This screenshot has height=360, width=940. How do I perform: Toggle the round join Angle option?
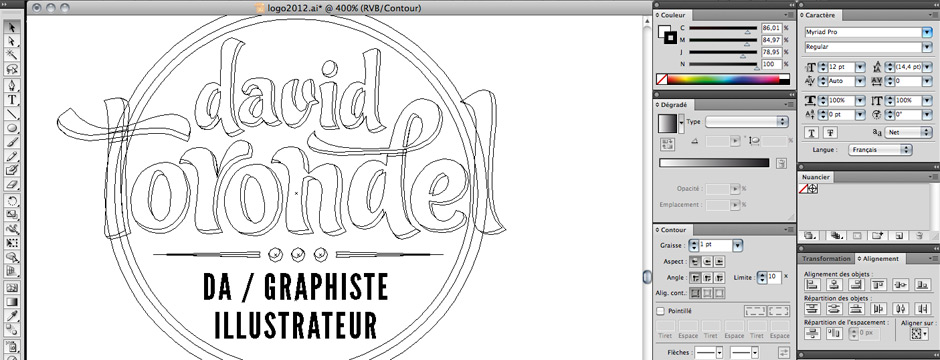707,278
